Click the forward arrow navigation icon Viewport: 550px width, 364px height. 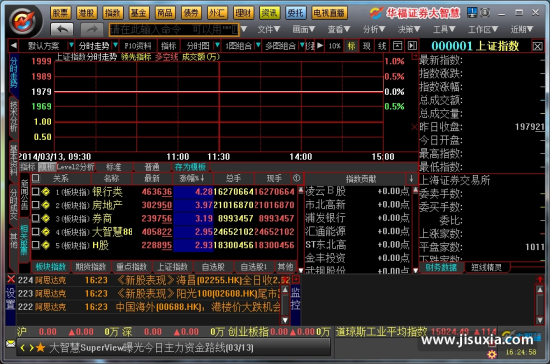pos(92,29)
